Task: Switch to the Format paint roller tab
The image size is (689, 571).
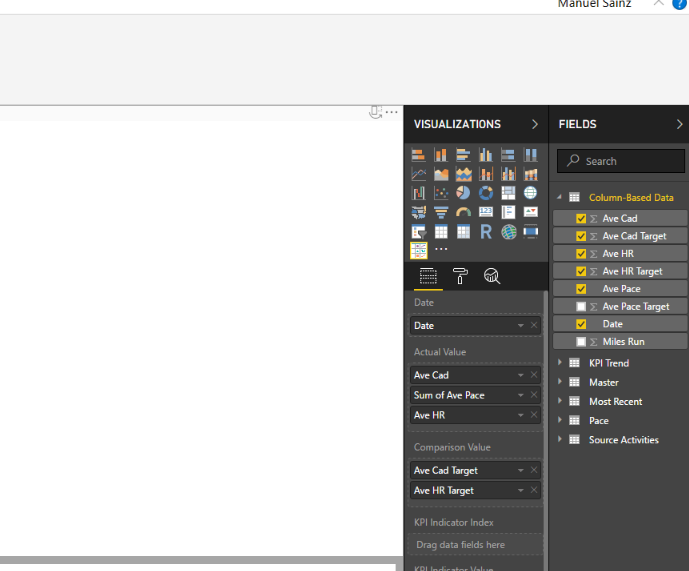Action: point(460,276)
